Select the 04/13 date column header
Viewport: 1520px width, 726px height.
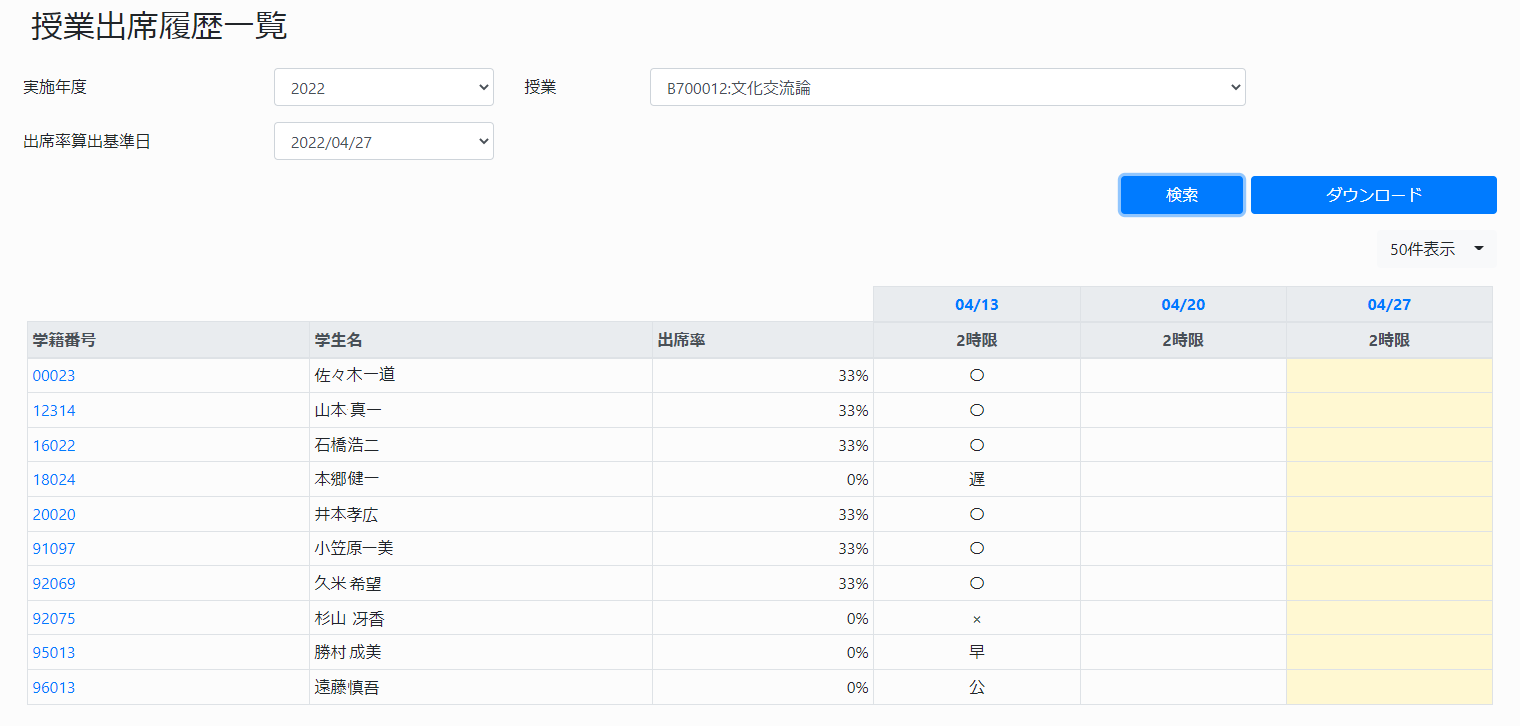tap(976, 303)
